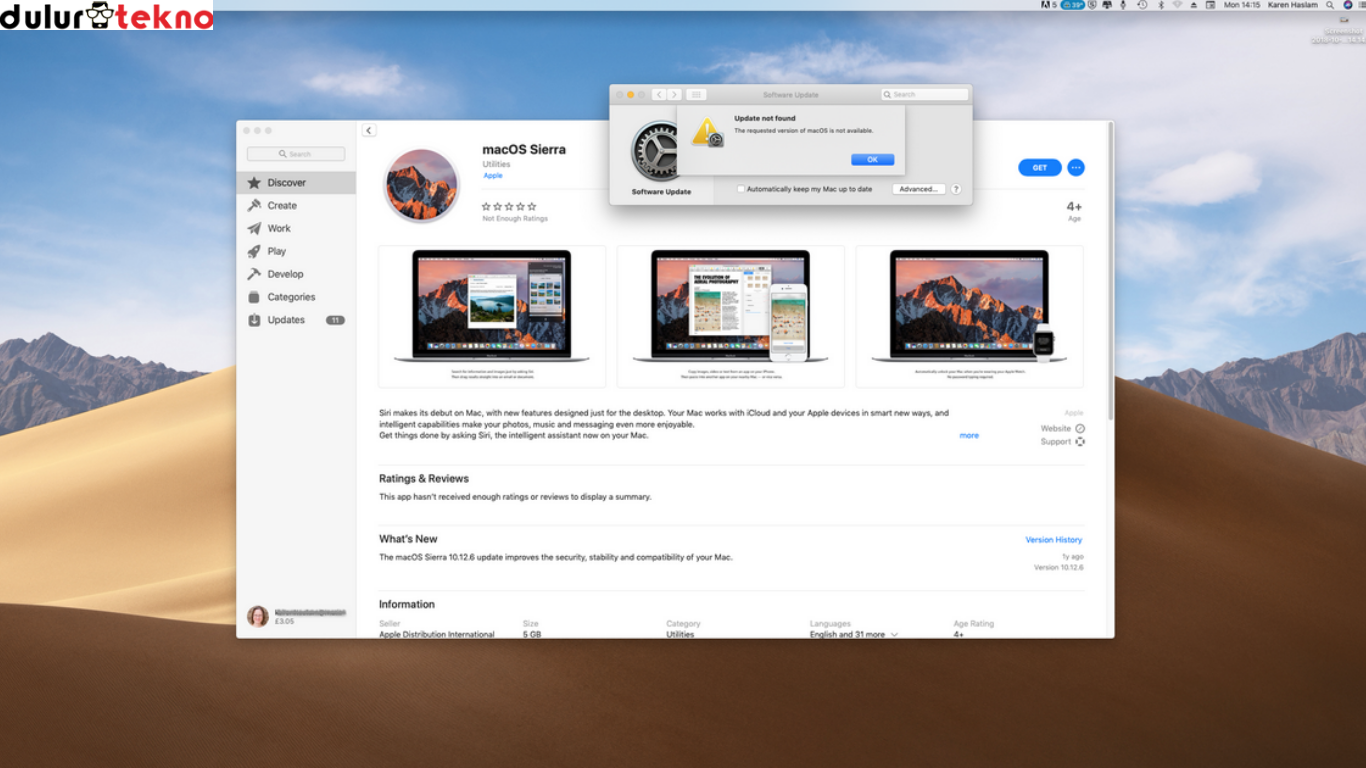Viewport: 1366px width, 768px height.
Task: Click the 'Version 10.12.6' text
Action: click(x=1059, y=568)
